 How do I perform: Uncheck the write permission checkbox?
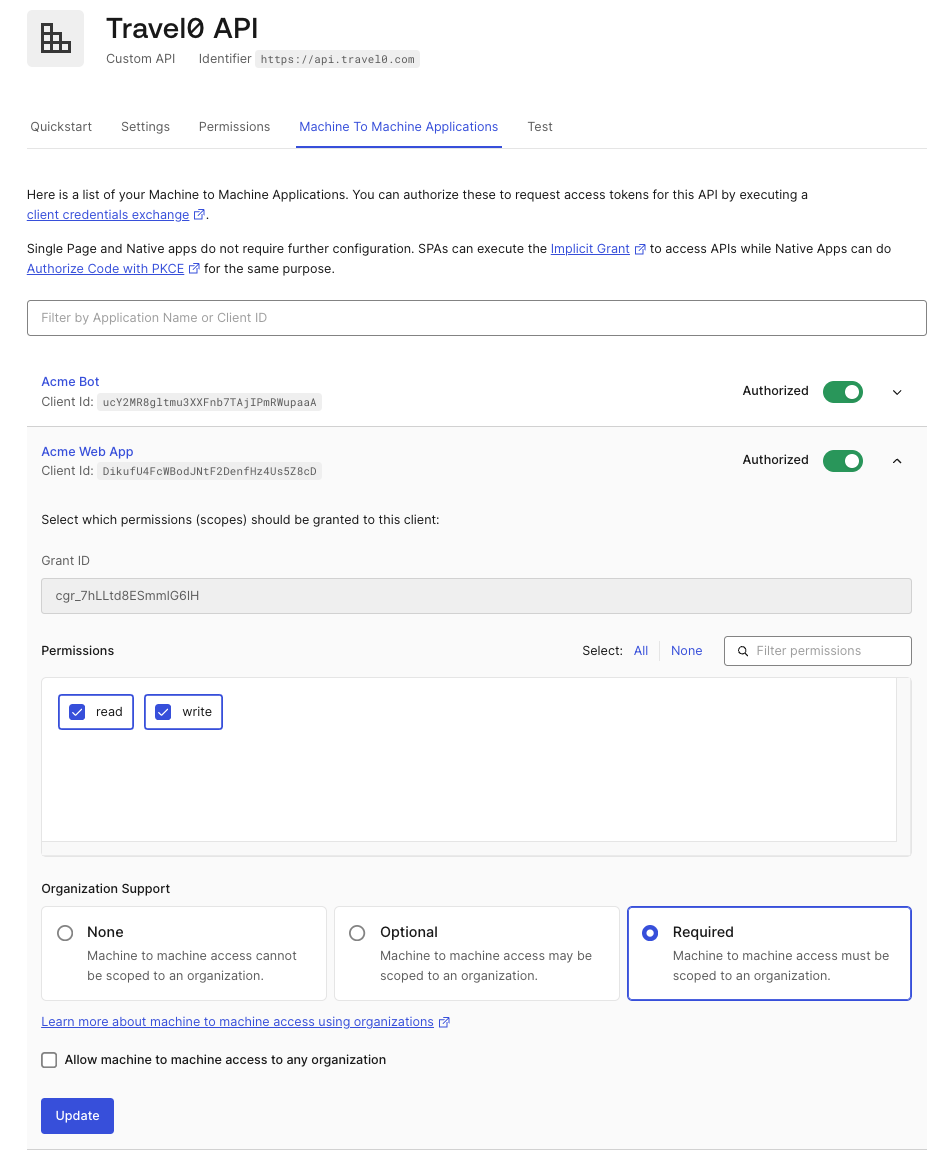coord(163,712)
